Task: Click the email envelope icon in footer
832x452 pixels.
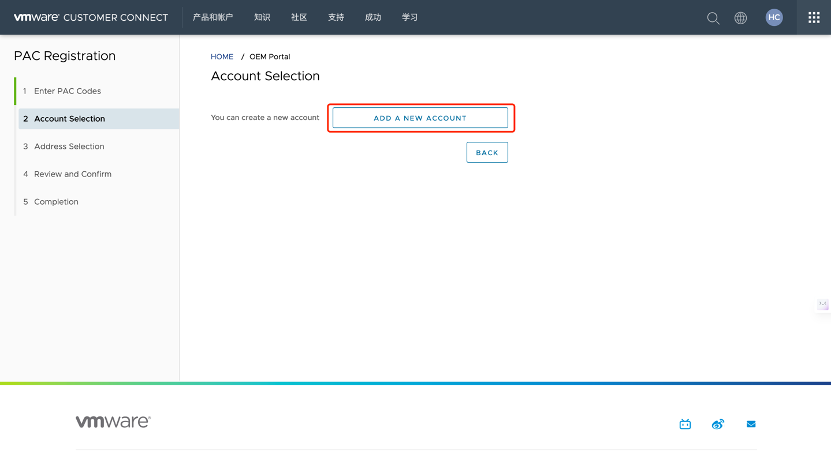Action: [x=751, y=424]
